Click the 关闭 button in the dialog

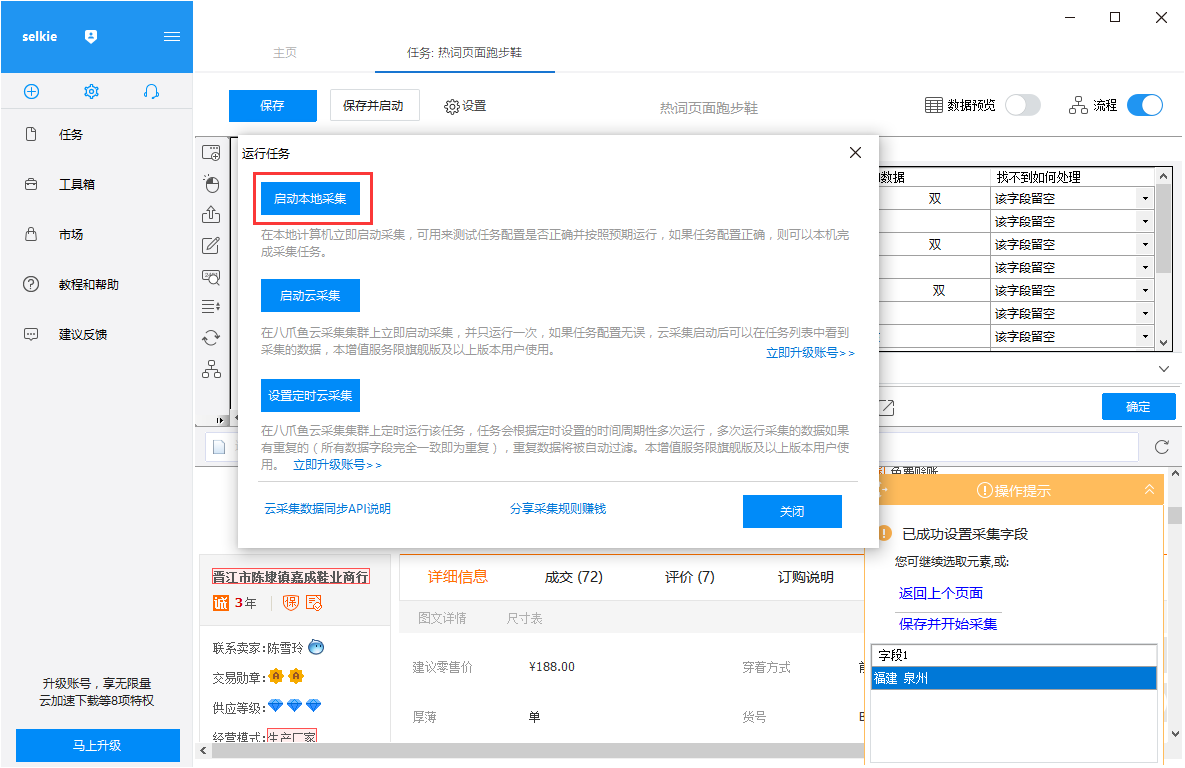(x=792, y=512)
